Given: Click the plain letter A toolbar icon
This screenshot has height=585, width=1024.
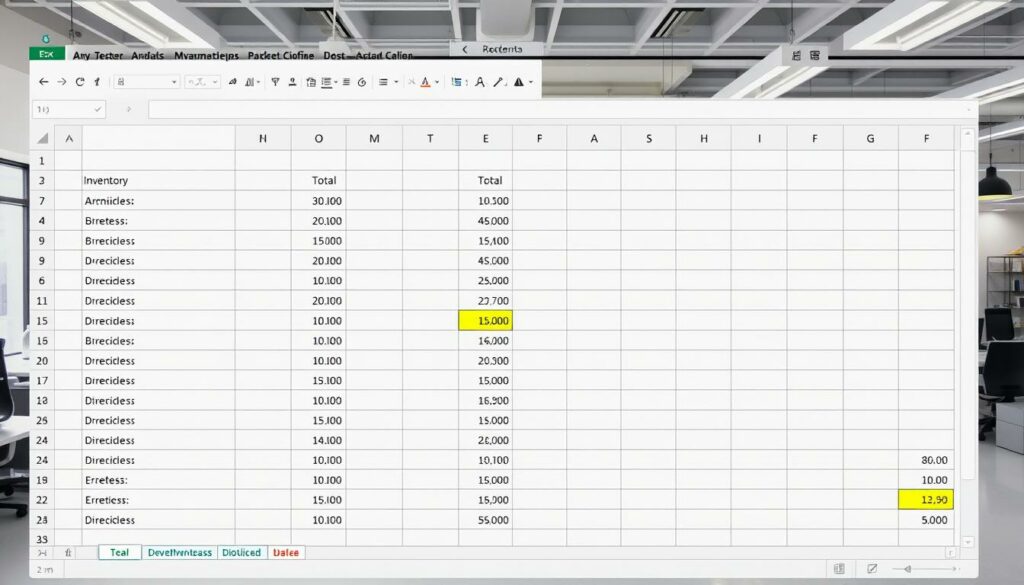Looking at the screenshot, I should coord(480,82).
